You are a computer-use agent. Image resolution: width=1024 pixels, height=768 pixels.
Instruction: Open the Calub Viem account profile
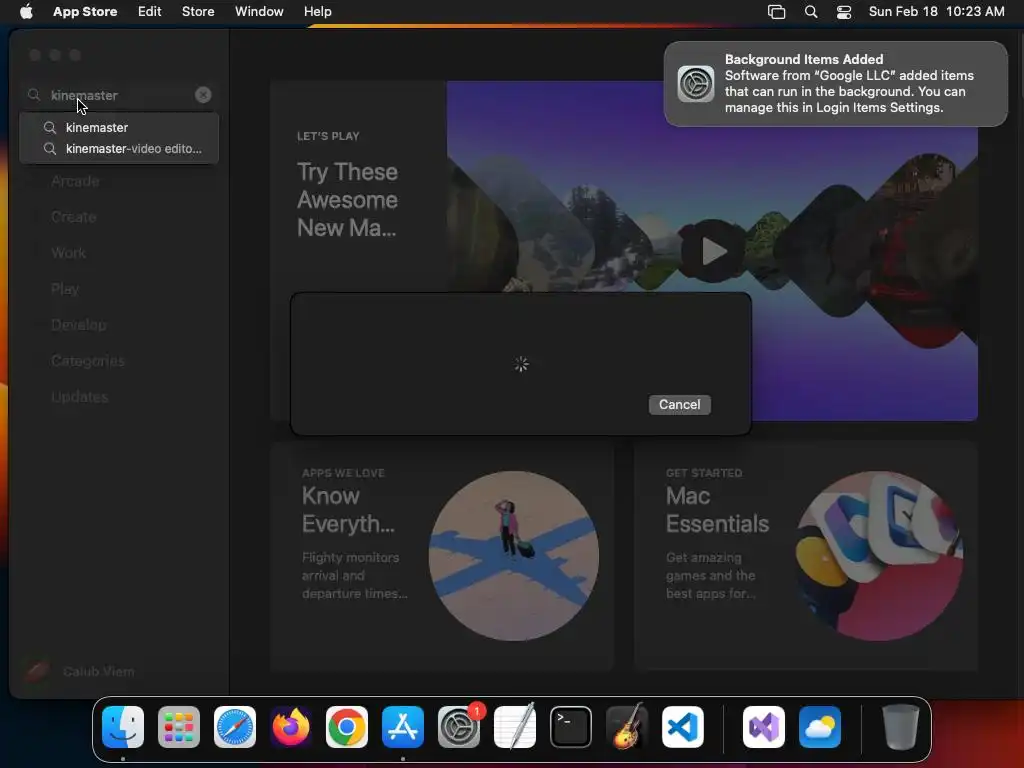pyautogui.click(x=80, y=671)
